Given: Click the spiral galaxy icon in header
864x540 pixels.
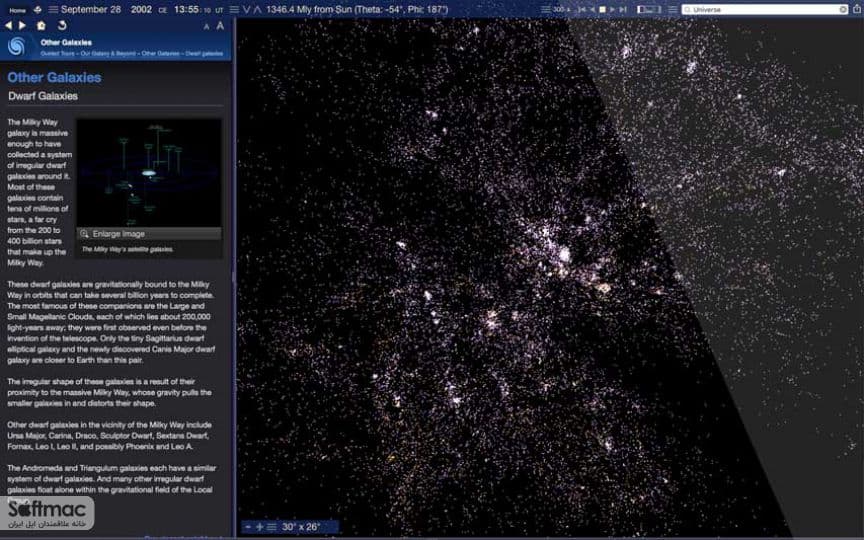Looking at the screenshot, I should [17, 47].
